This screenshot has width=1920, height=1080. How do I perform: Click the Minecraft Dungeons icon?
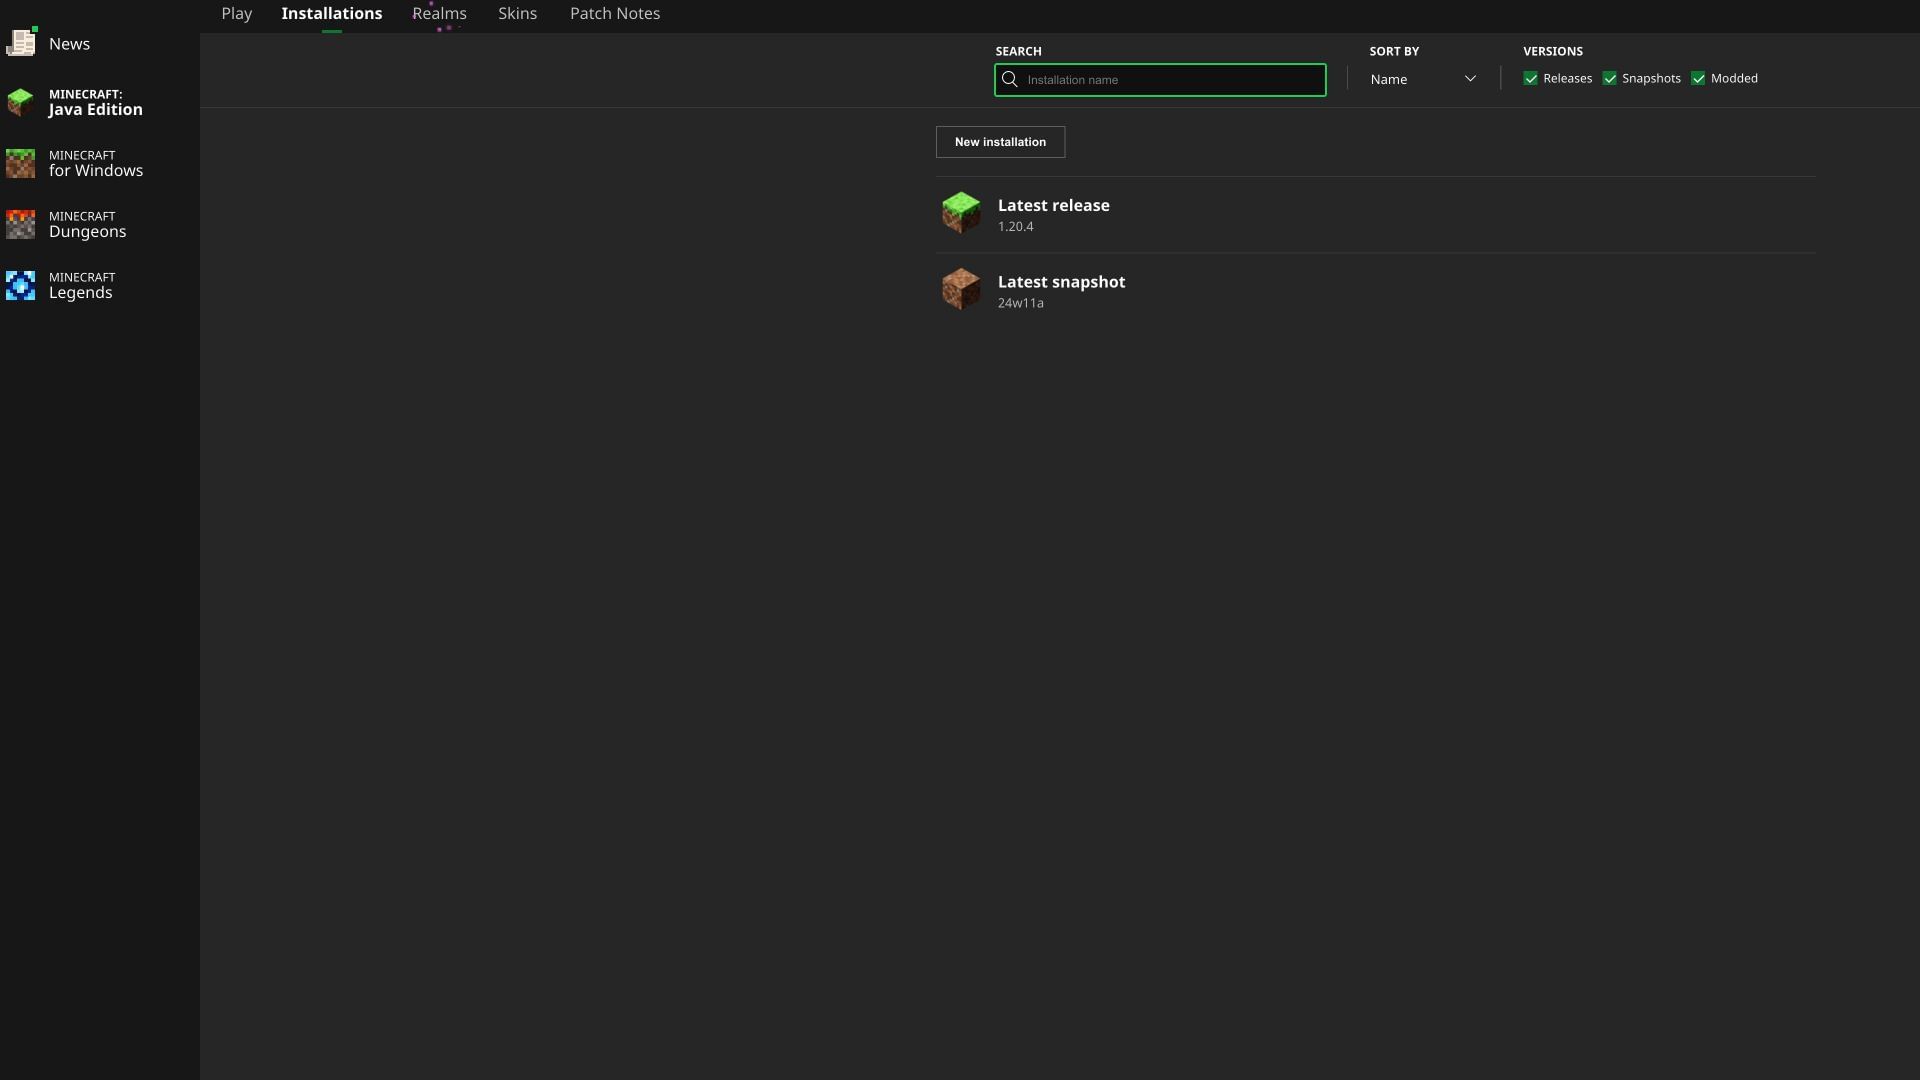(20, 224)
